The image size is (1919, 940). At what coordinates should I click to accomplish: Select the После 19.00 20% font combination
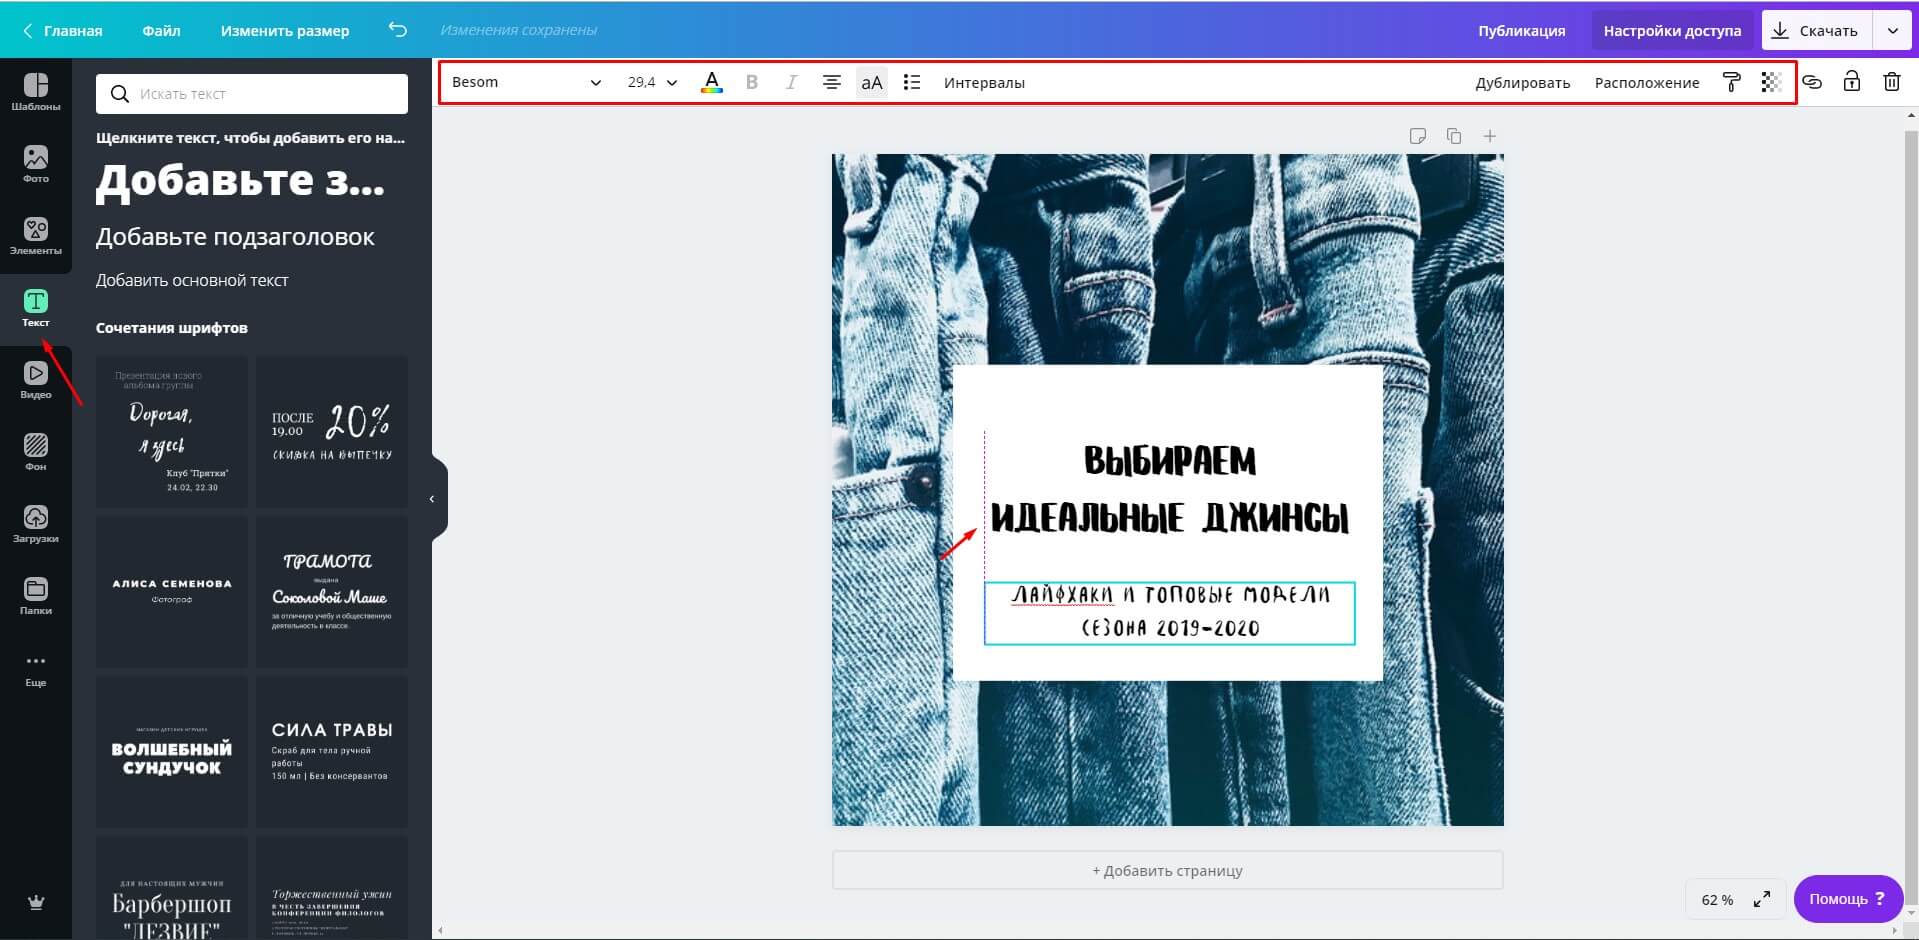point(332,432)
